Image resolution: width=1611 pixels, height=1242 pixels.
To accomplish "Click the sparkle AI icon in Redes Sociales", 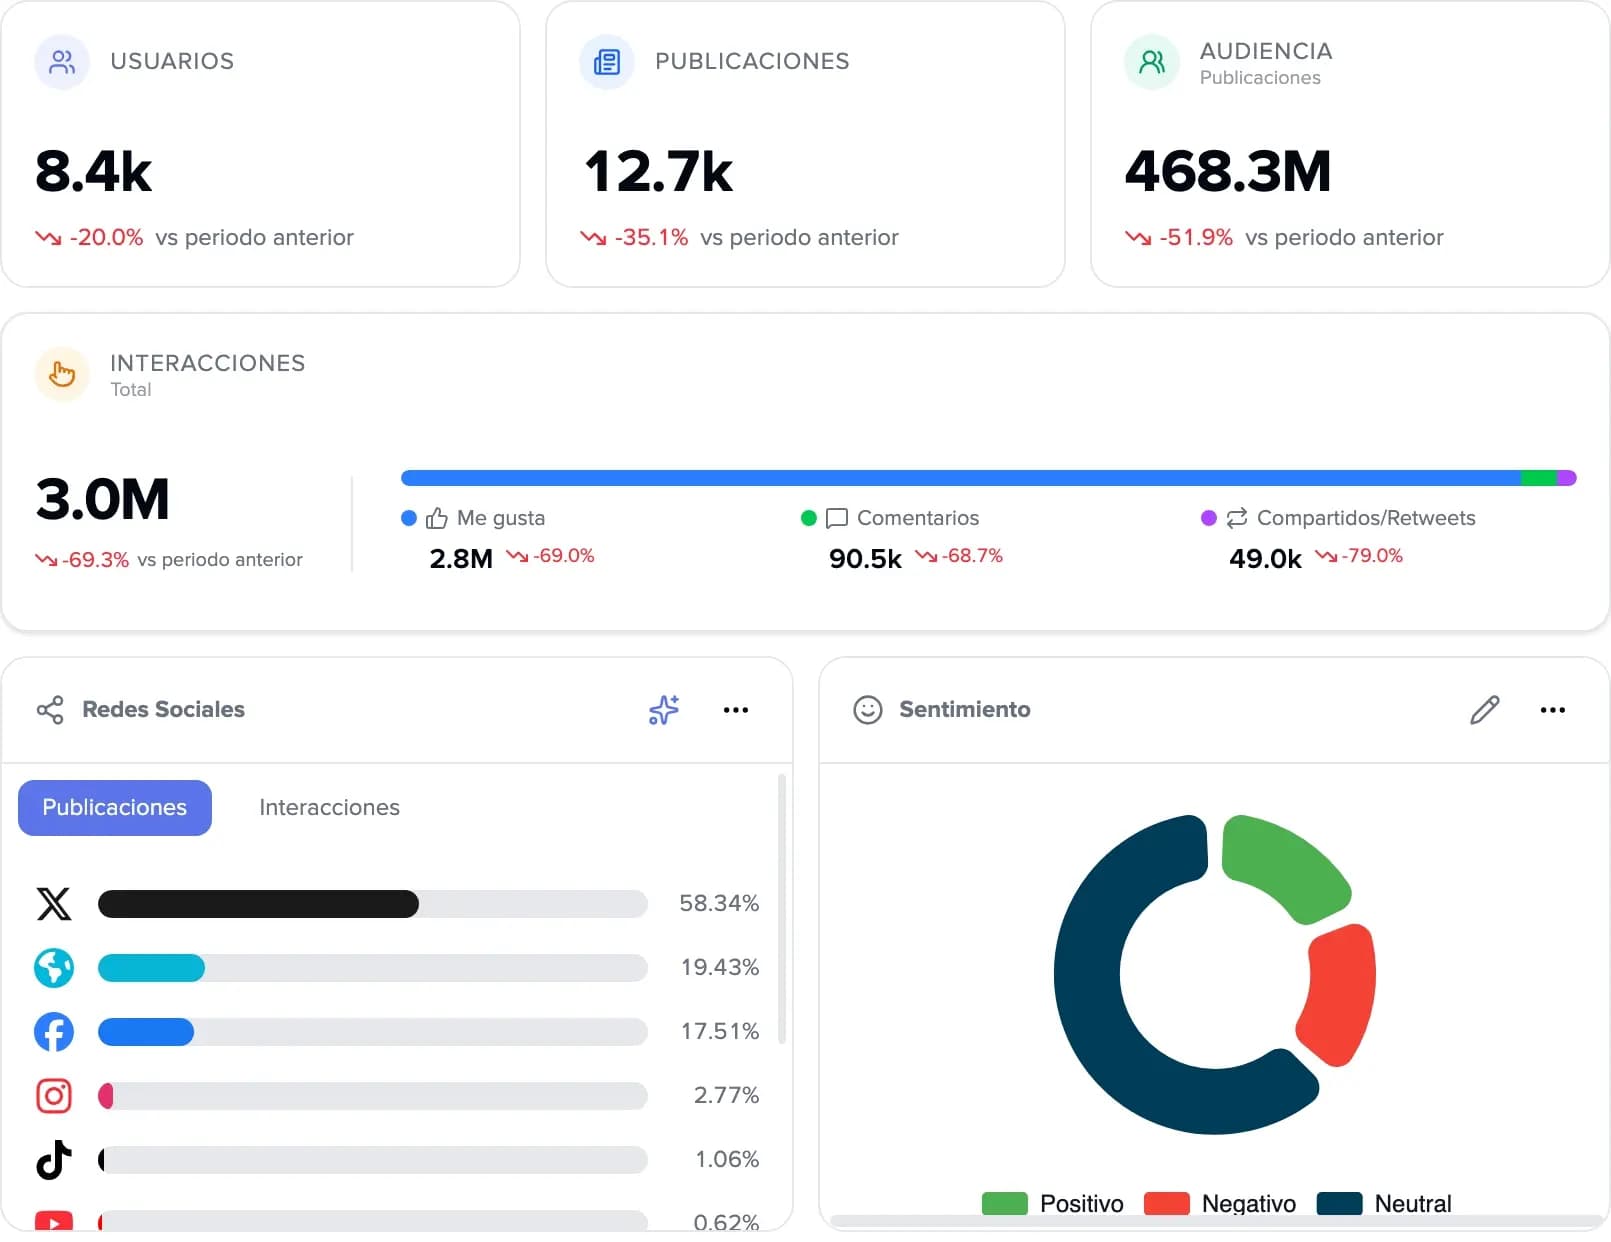I will point(664,710).
